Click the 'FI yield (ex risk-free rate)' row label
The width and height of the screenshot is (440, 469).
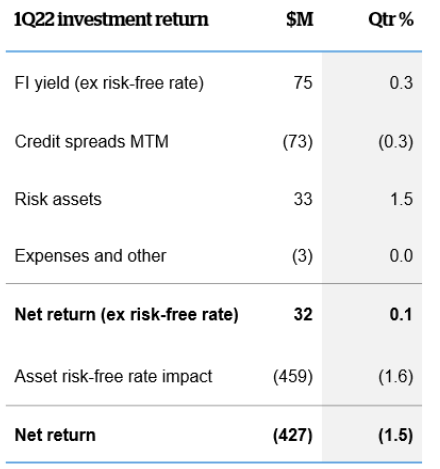(109, 83)
